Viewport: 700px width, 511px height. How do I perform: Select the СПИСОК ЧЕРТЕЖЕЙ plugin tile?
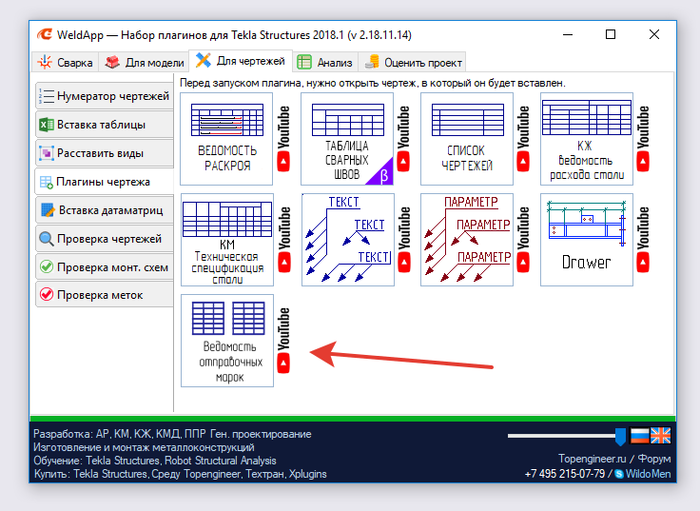pos(467,139)
